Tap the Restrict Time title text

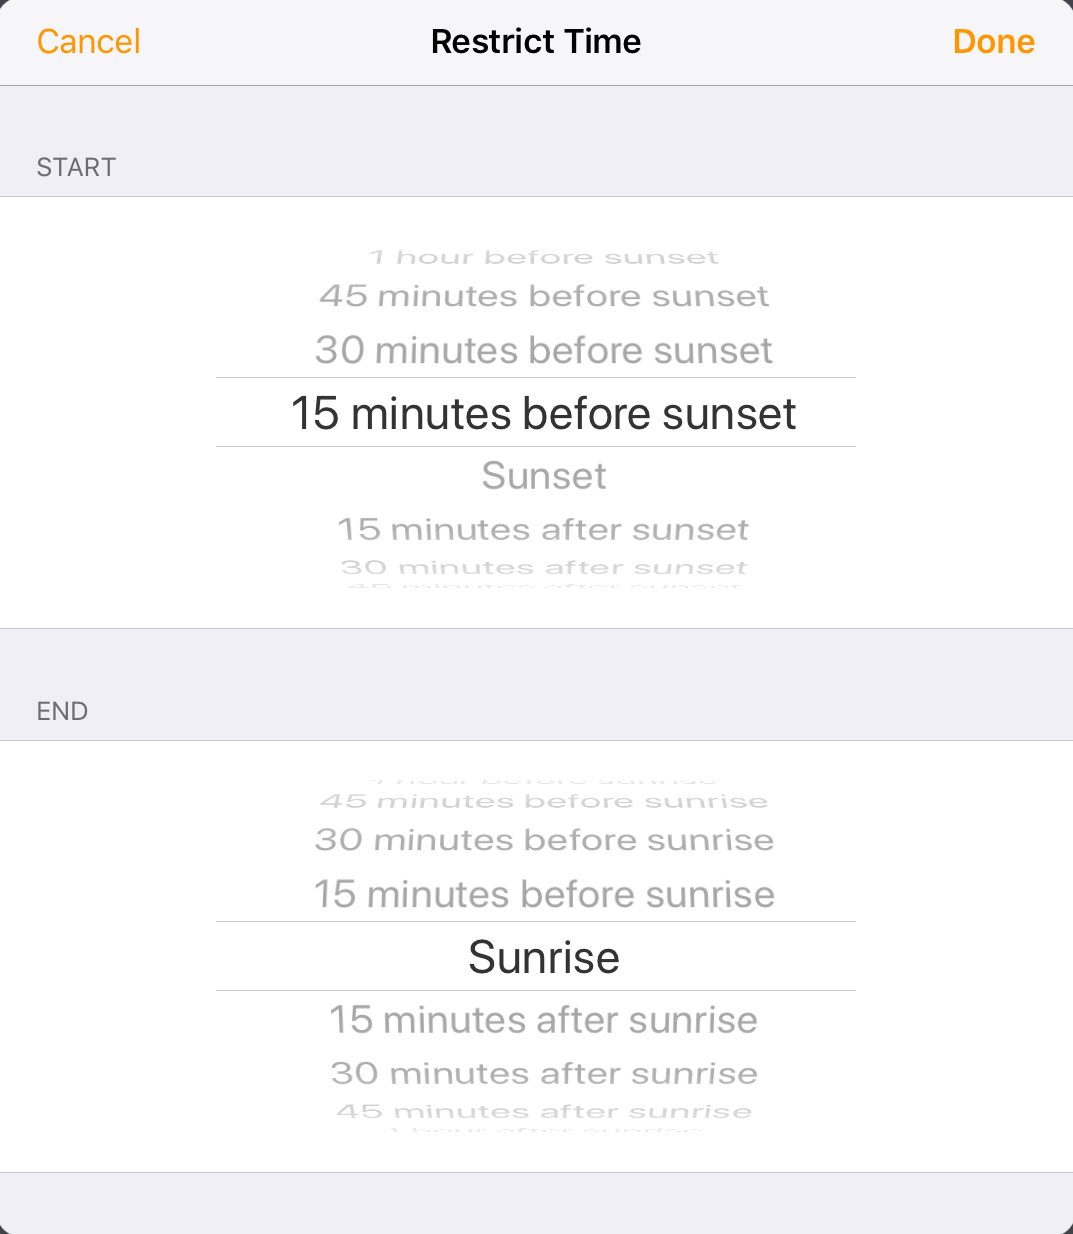coord(536,42)
